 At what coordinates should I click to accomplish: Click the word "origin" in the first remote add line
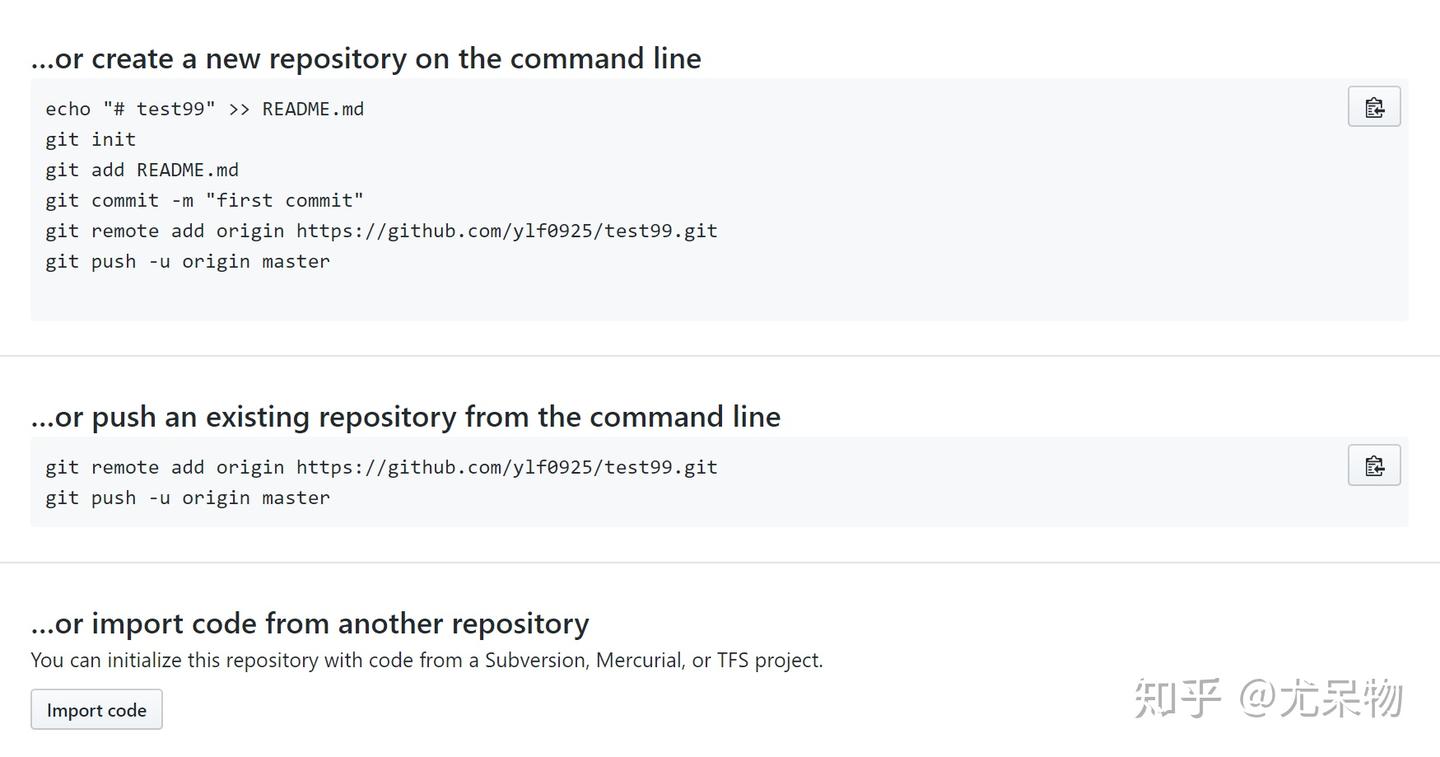(250, 231)
